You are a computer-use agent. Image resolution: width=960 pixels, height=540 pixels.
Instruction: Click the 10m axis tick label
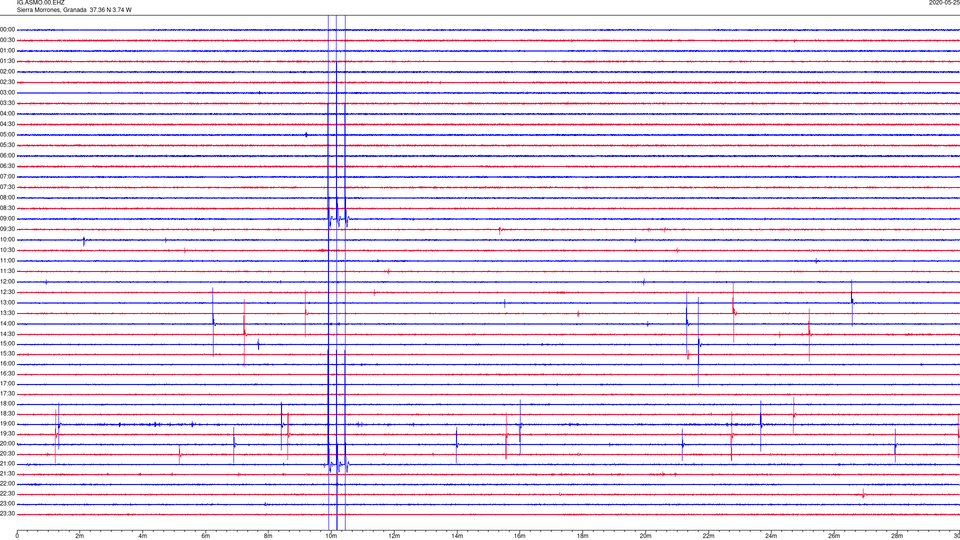click(x=331, y=536)
